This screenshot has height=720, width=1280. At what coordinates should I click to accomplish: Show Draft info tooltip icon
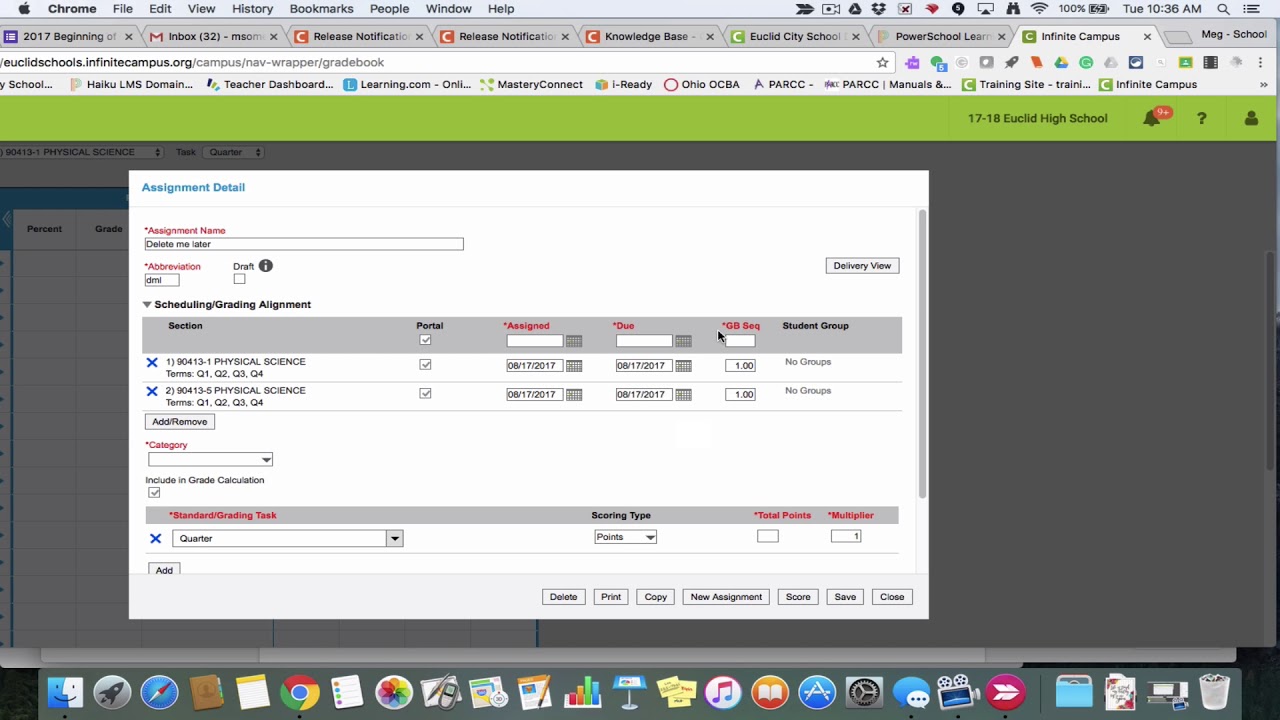(x=265, y=266)
